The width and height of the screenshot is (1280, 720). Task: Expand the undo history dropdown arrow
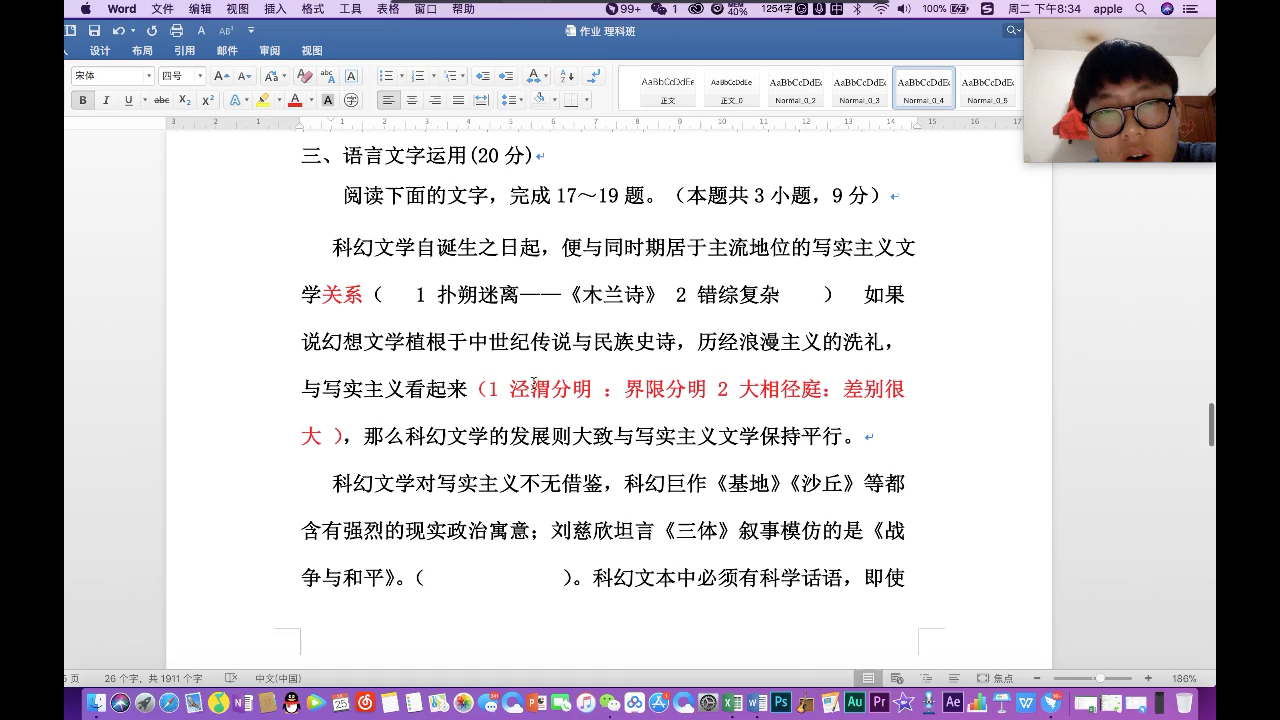[x=133, y=31]
